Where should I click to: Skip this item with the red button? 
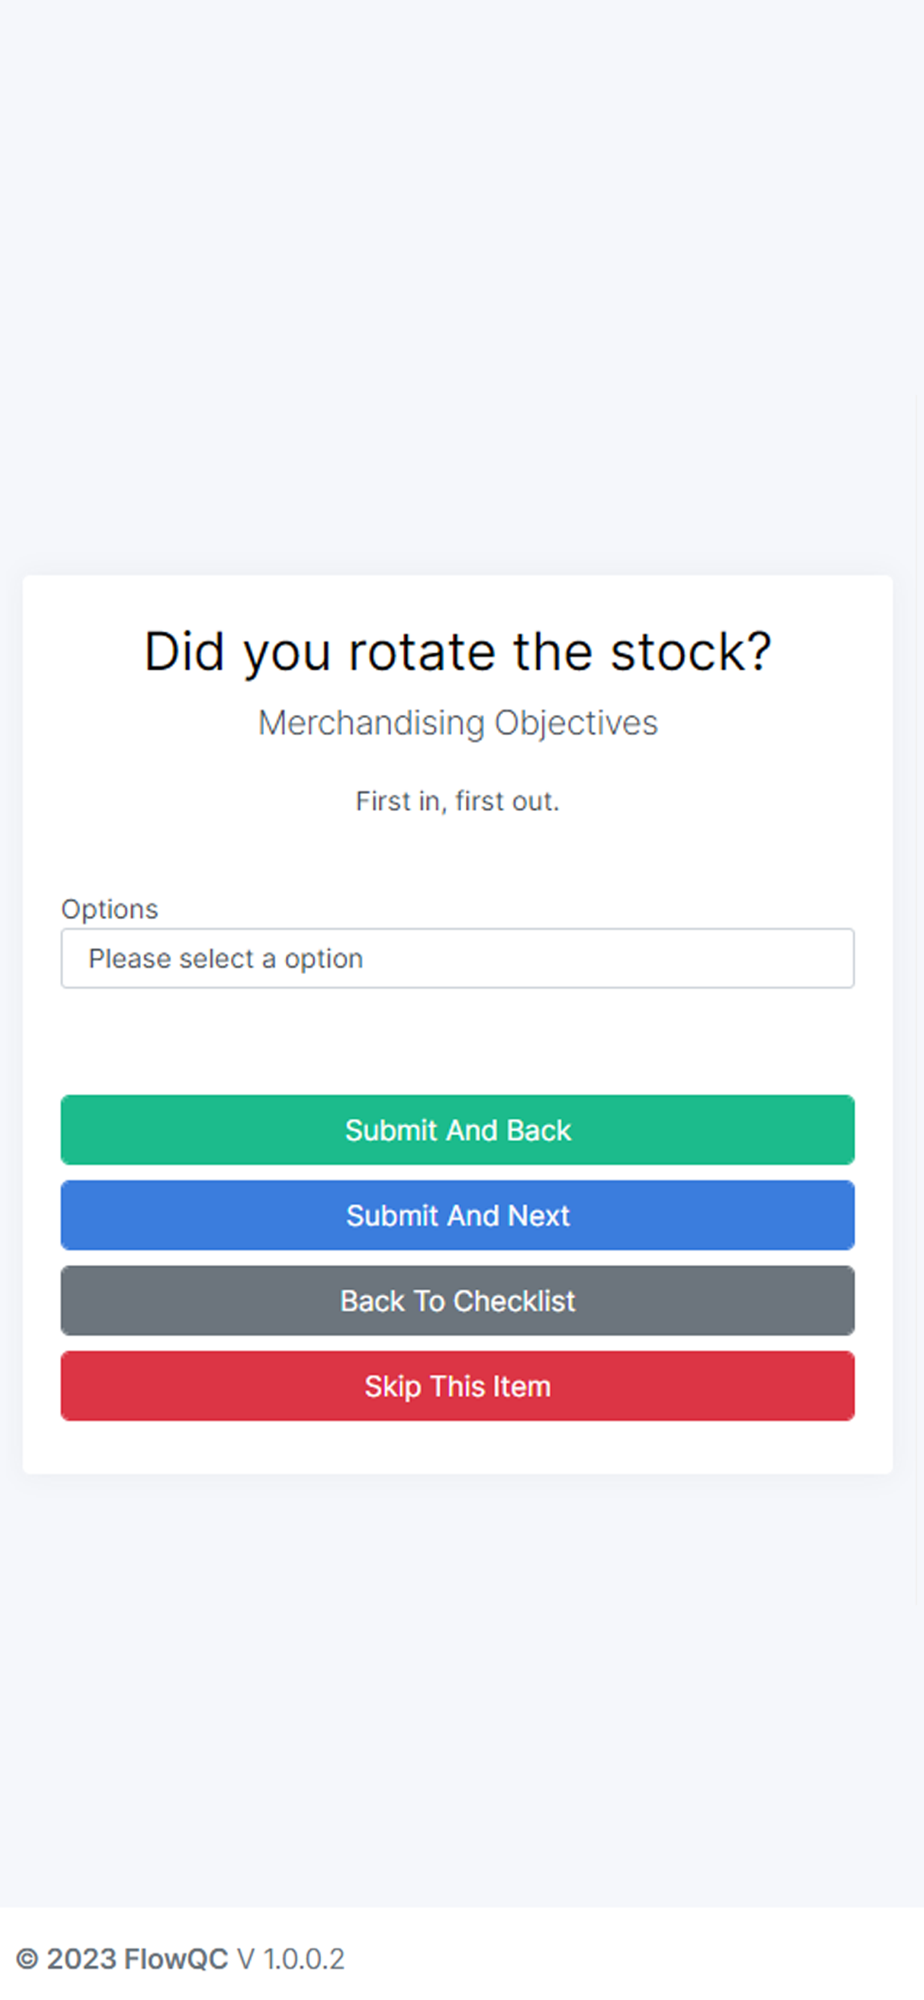click(x=457, y=1386)
